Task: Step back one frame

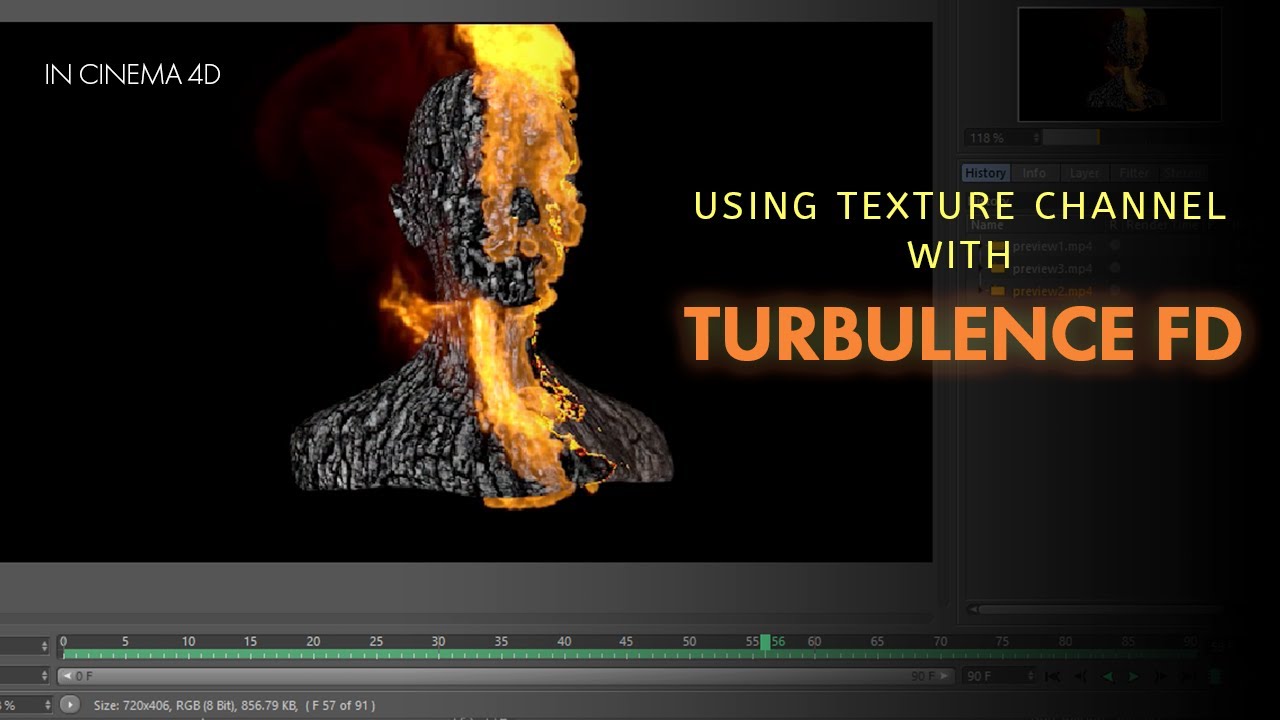Action: point(1080,677)
